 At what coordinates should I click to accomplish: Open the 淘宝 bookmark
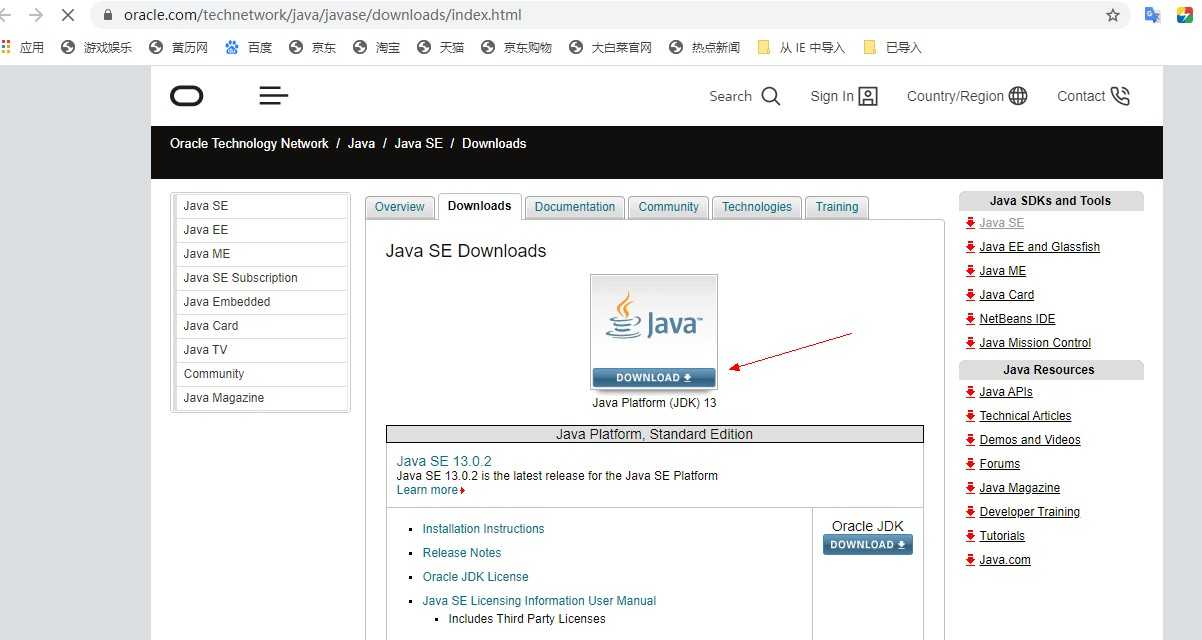(x=376, y=47)
